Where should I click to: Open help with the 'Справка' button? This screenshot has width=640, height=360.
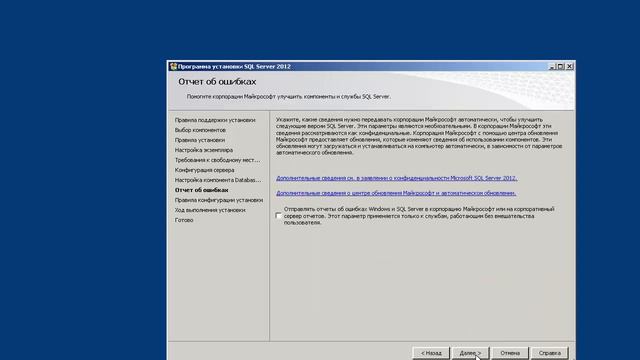[549, 353]
